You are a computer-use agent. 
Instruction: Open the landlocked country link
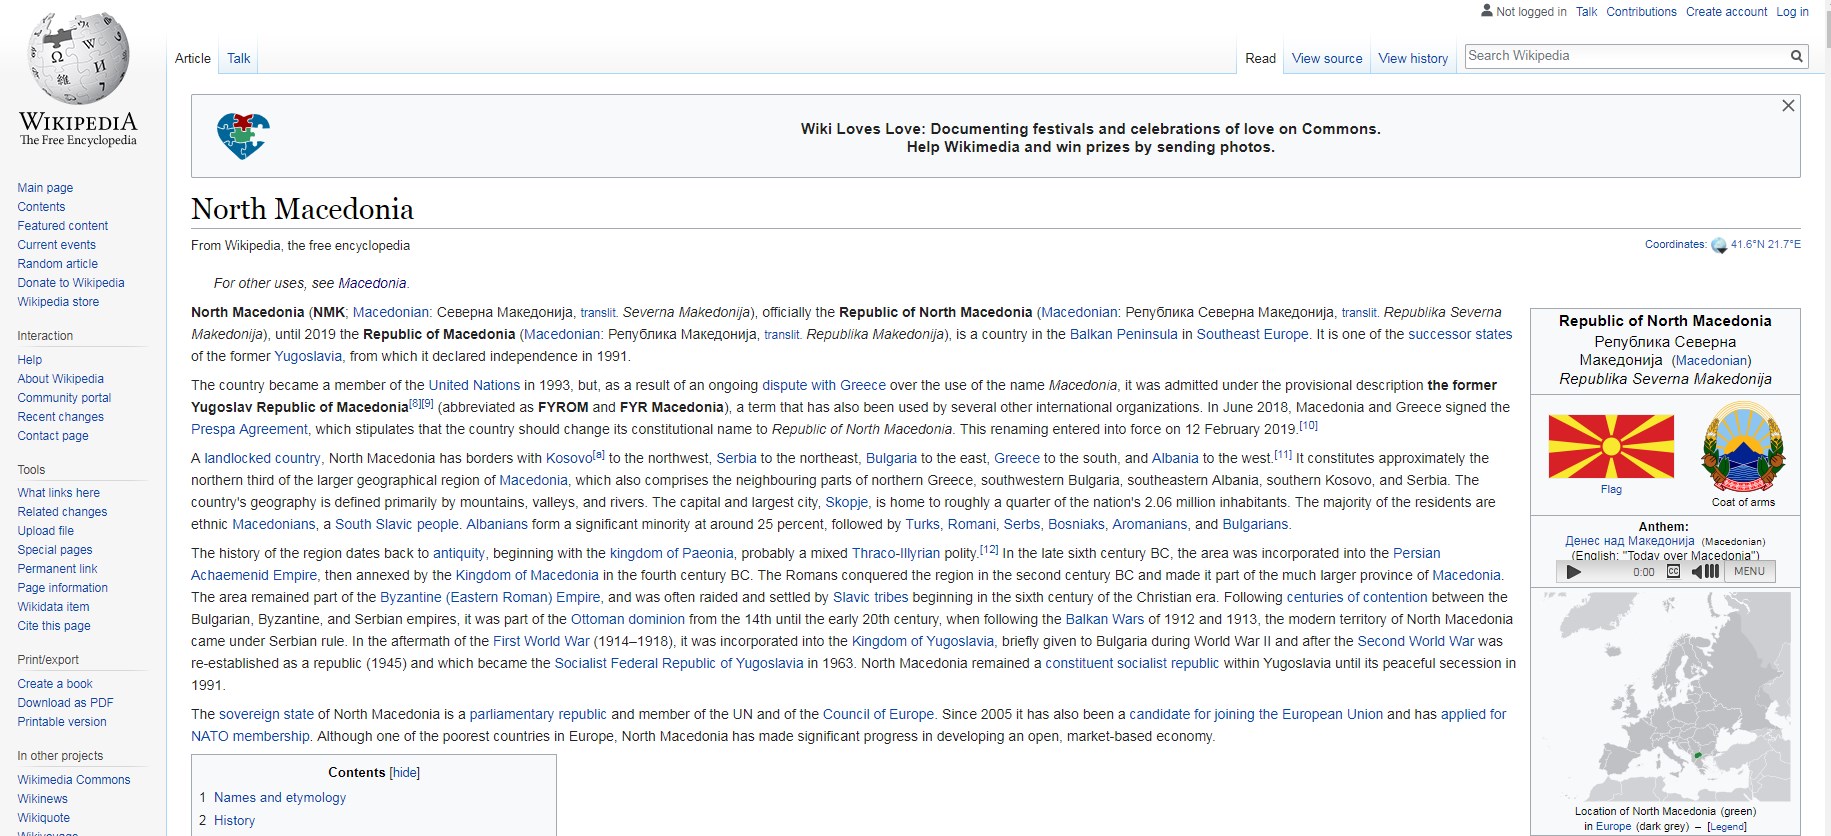262,458
